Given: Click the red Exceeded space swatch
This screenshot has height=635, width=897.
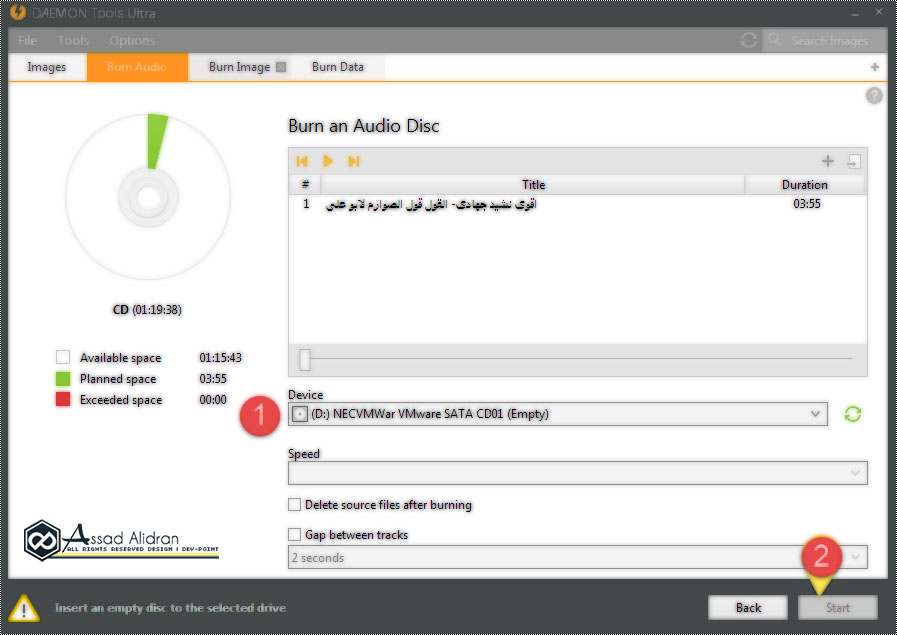Looking at the screenshot, I should pos(62,399).
